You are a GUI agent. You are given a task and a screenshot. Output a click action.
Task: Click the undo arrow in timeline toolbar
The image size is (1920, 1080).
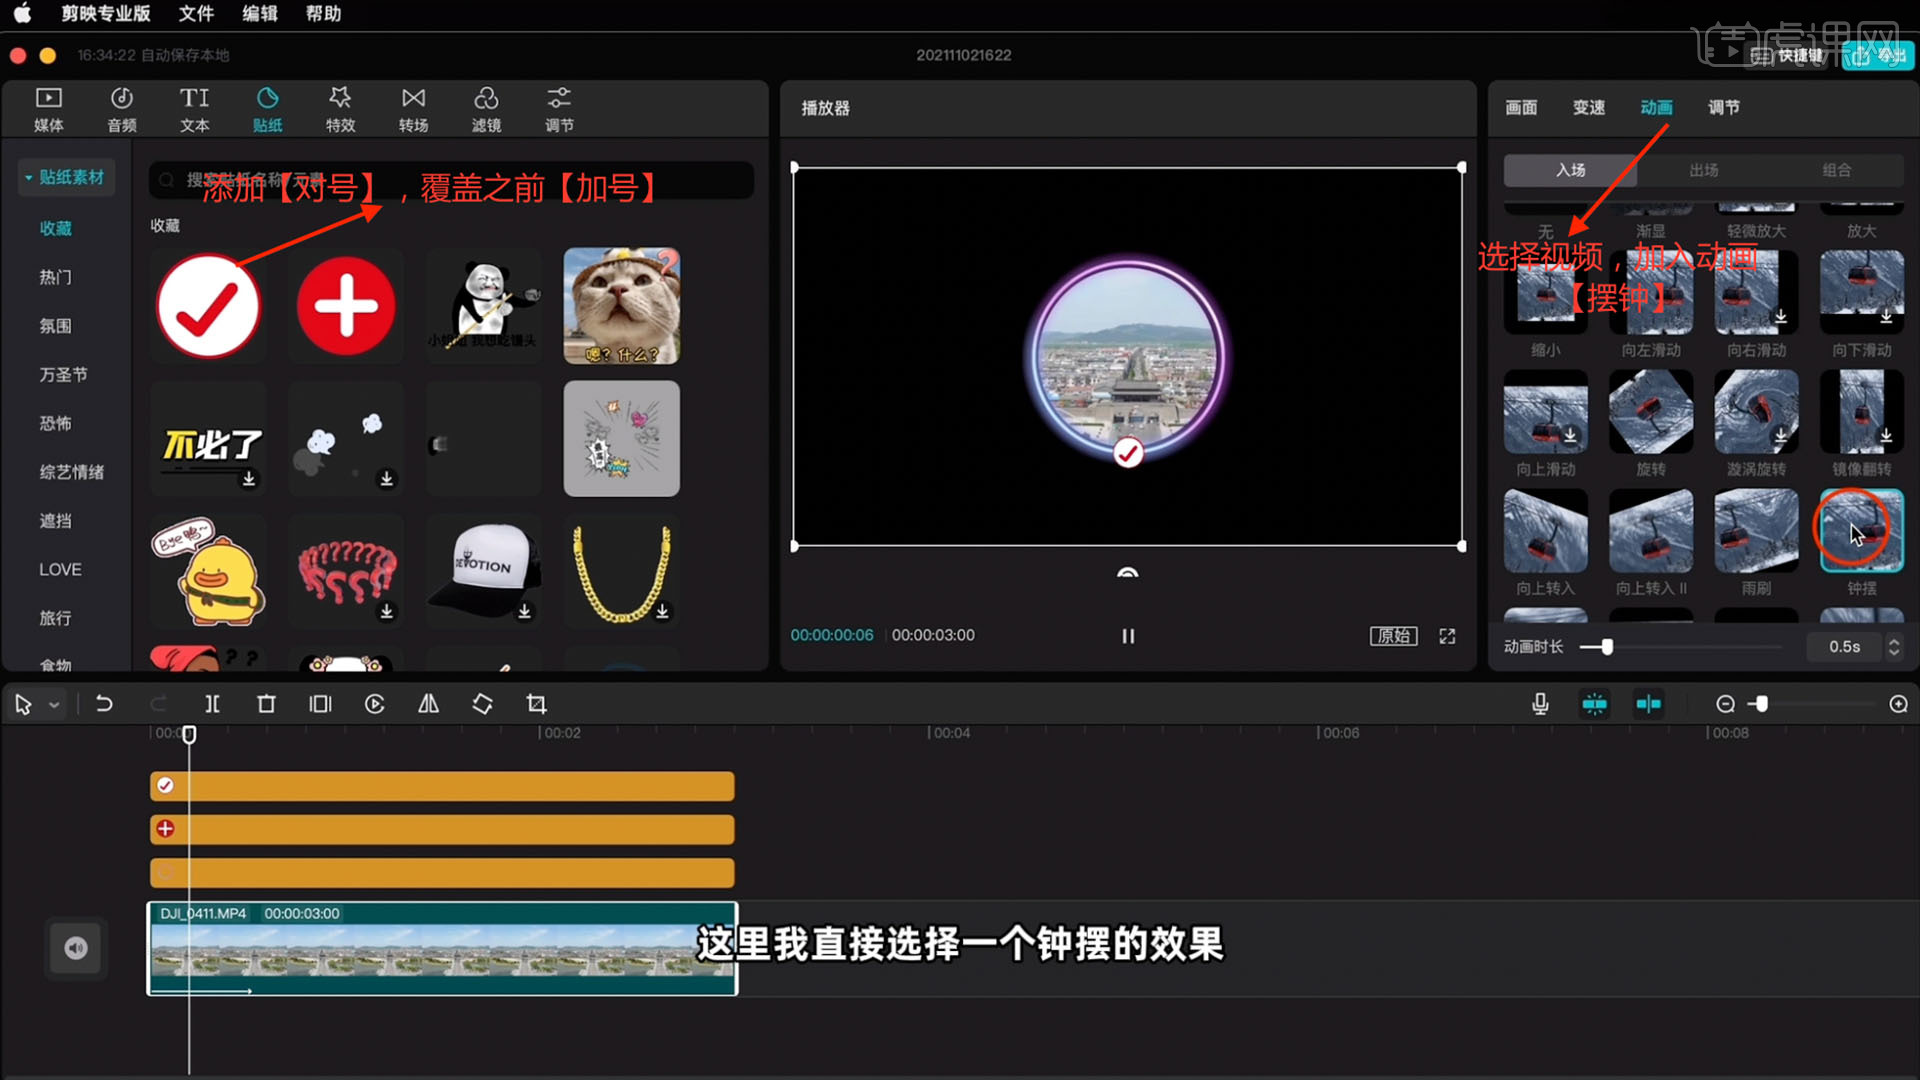point(103,704)
